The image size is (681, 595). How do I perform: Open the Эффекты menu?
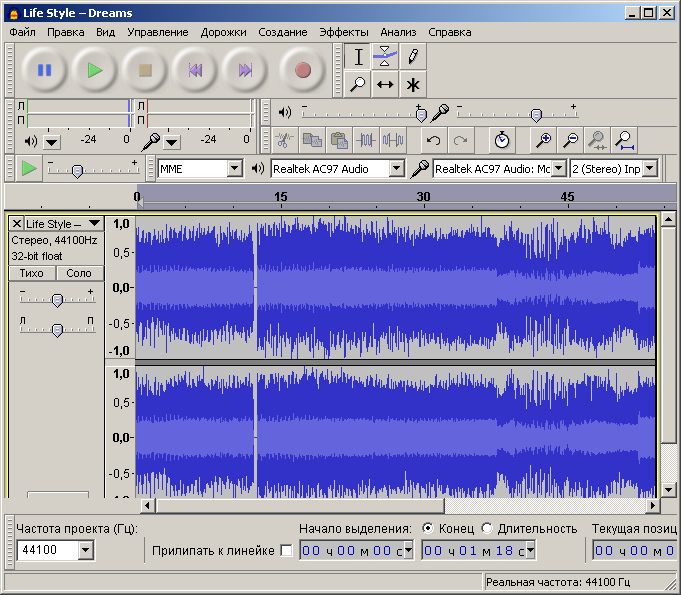(x=344, y=32)
